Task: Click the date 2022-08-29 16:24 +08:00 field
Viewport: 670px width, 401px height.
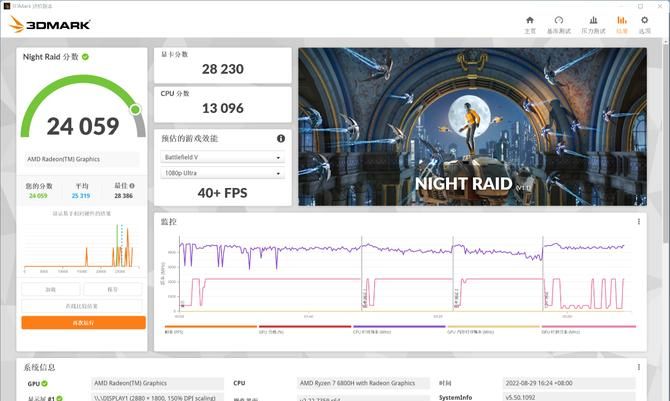Action: [569, 383]
